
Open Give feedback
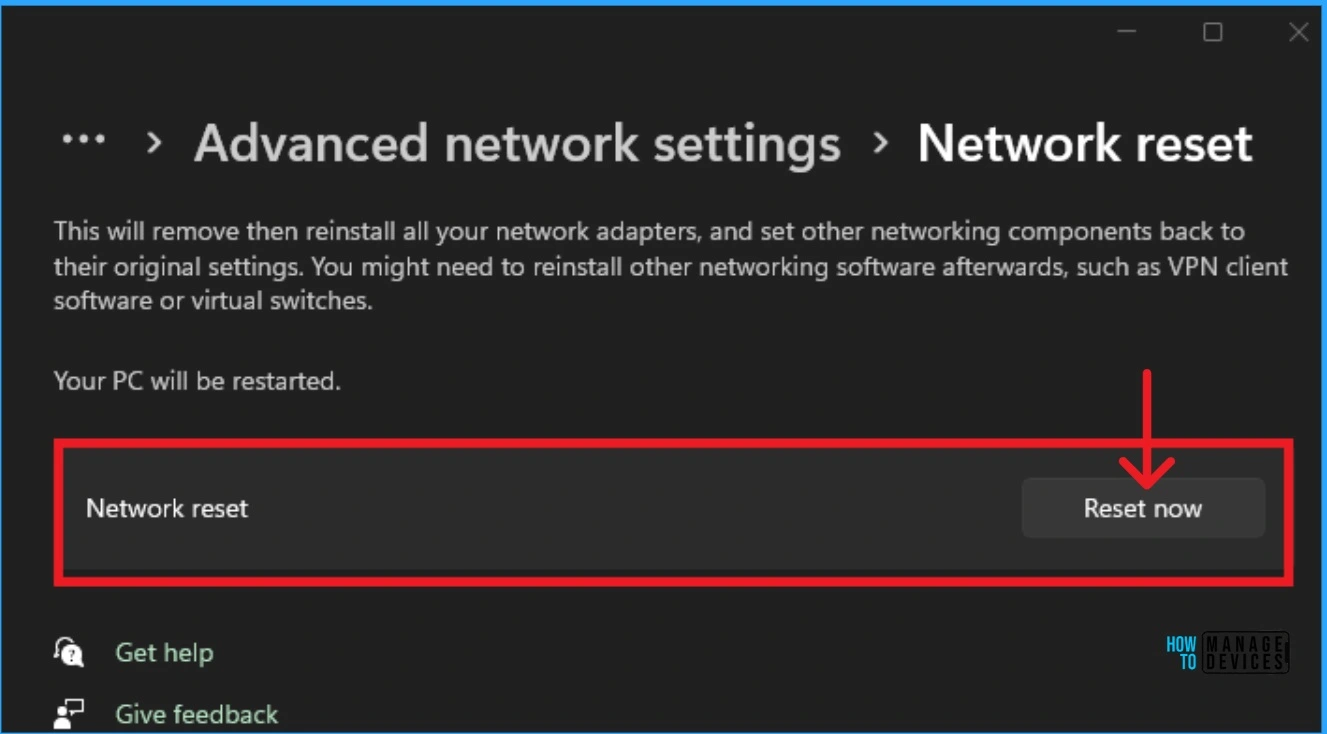[196, 713]
